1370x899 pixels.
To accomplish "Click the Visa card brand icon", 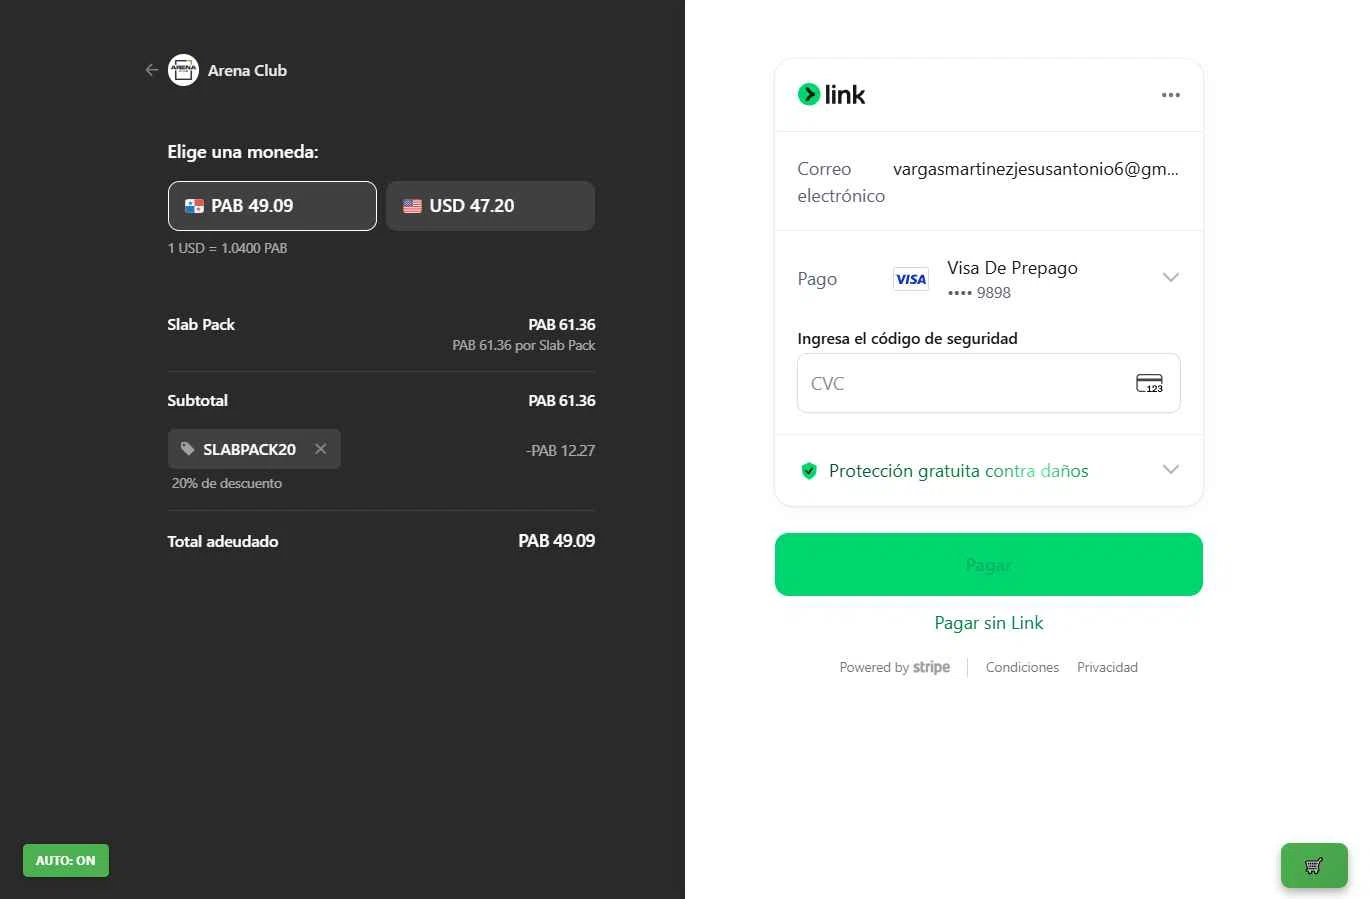I will point(911,279).
